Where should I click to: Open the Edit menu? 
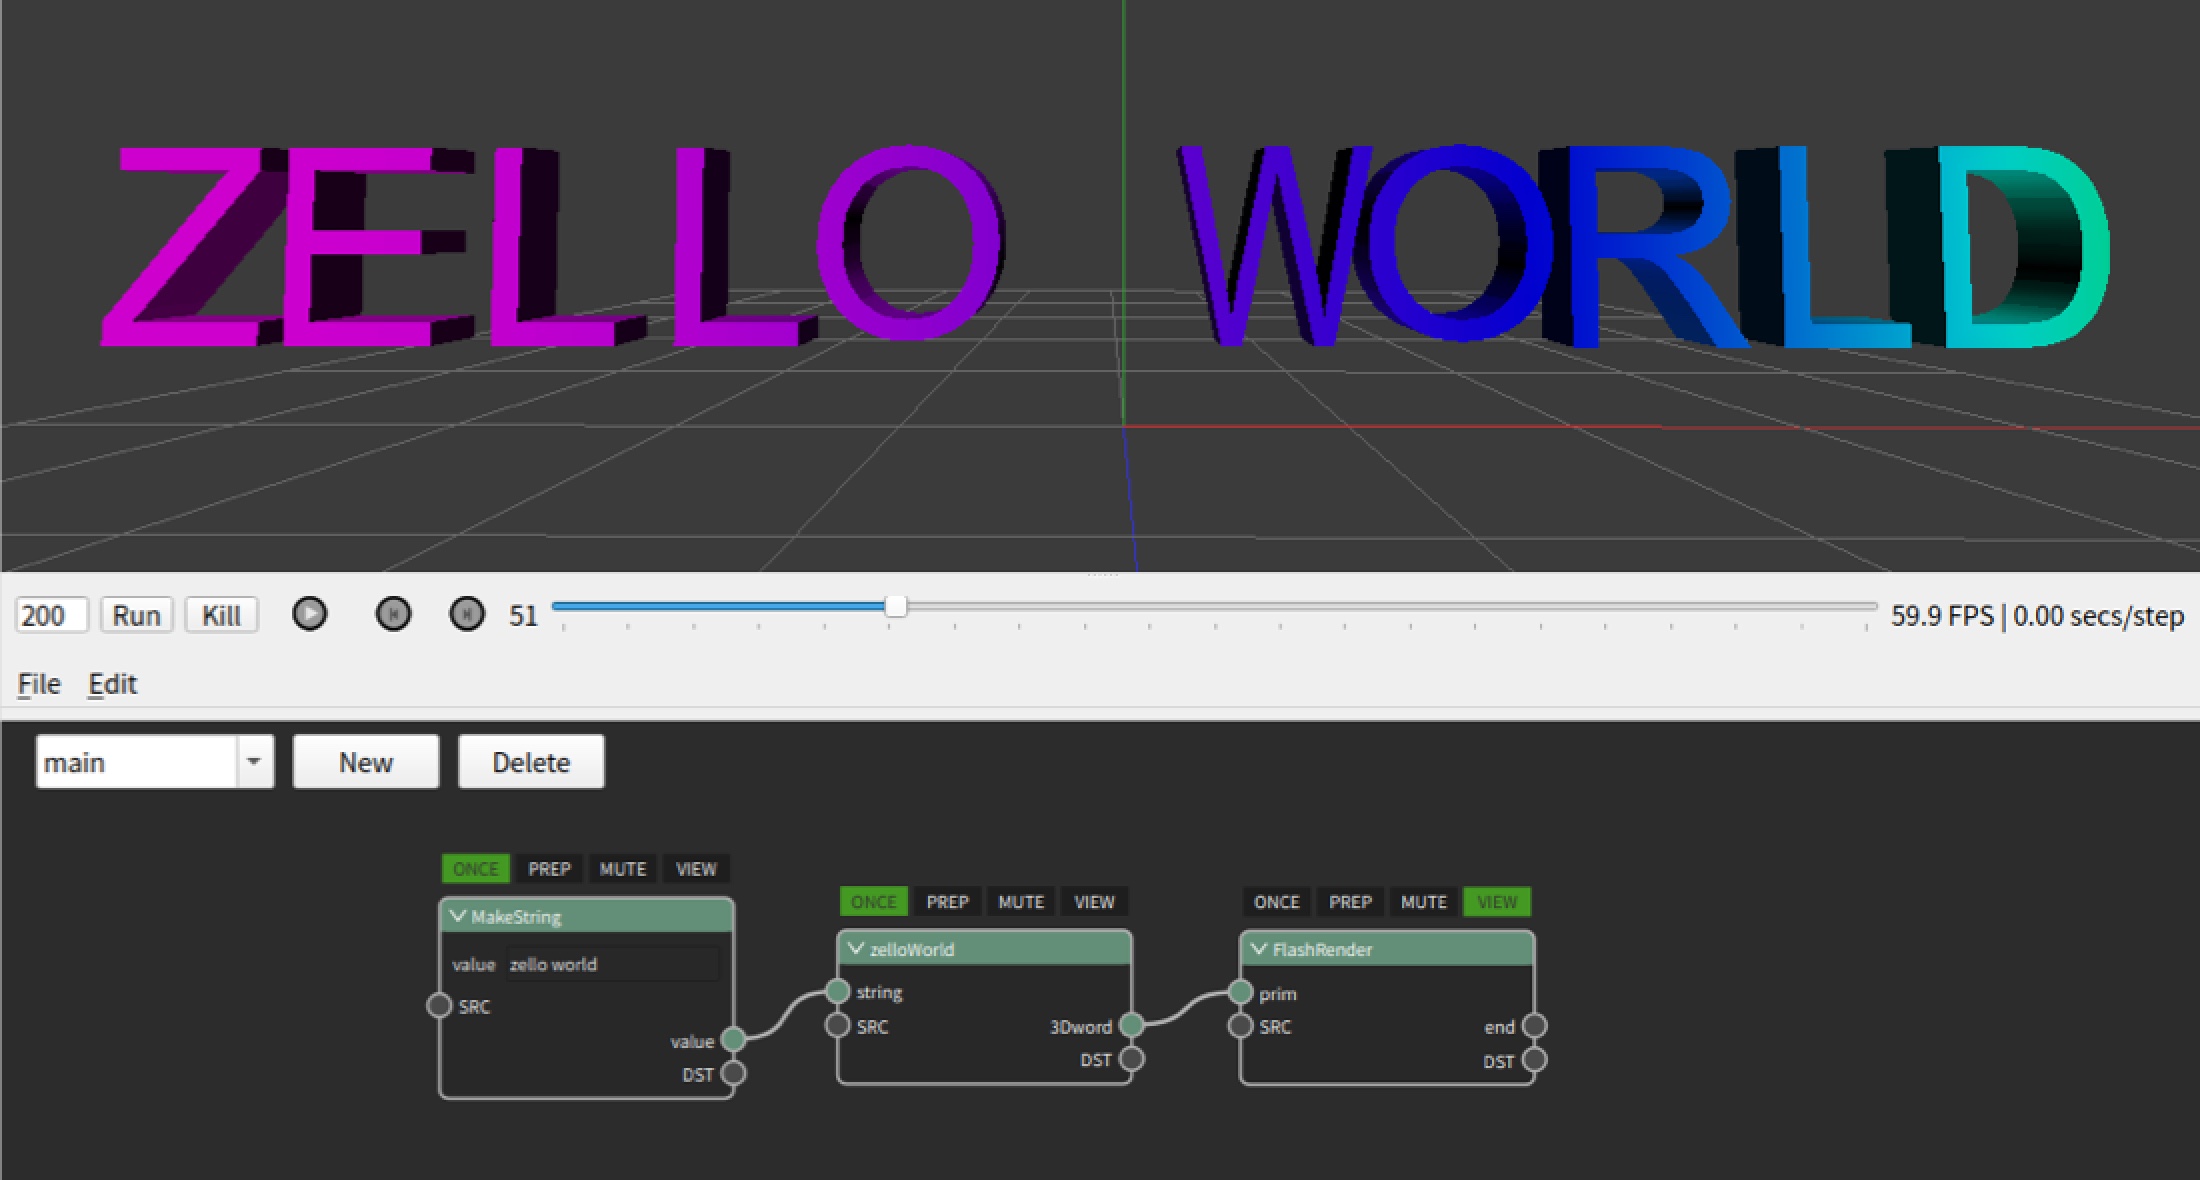[x=112, y=684]
